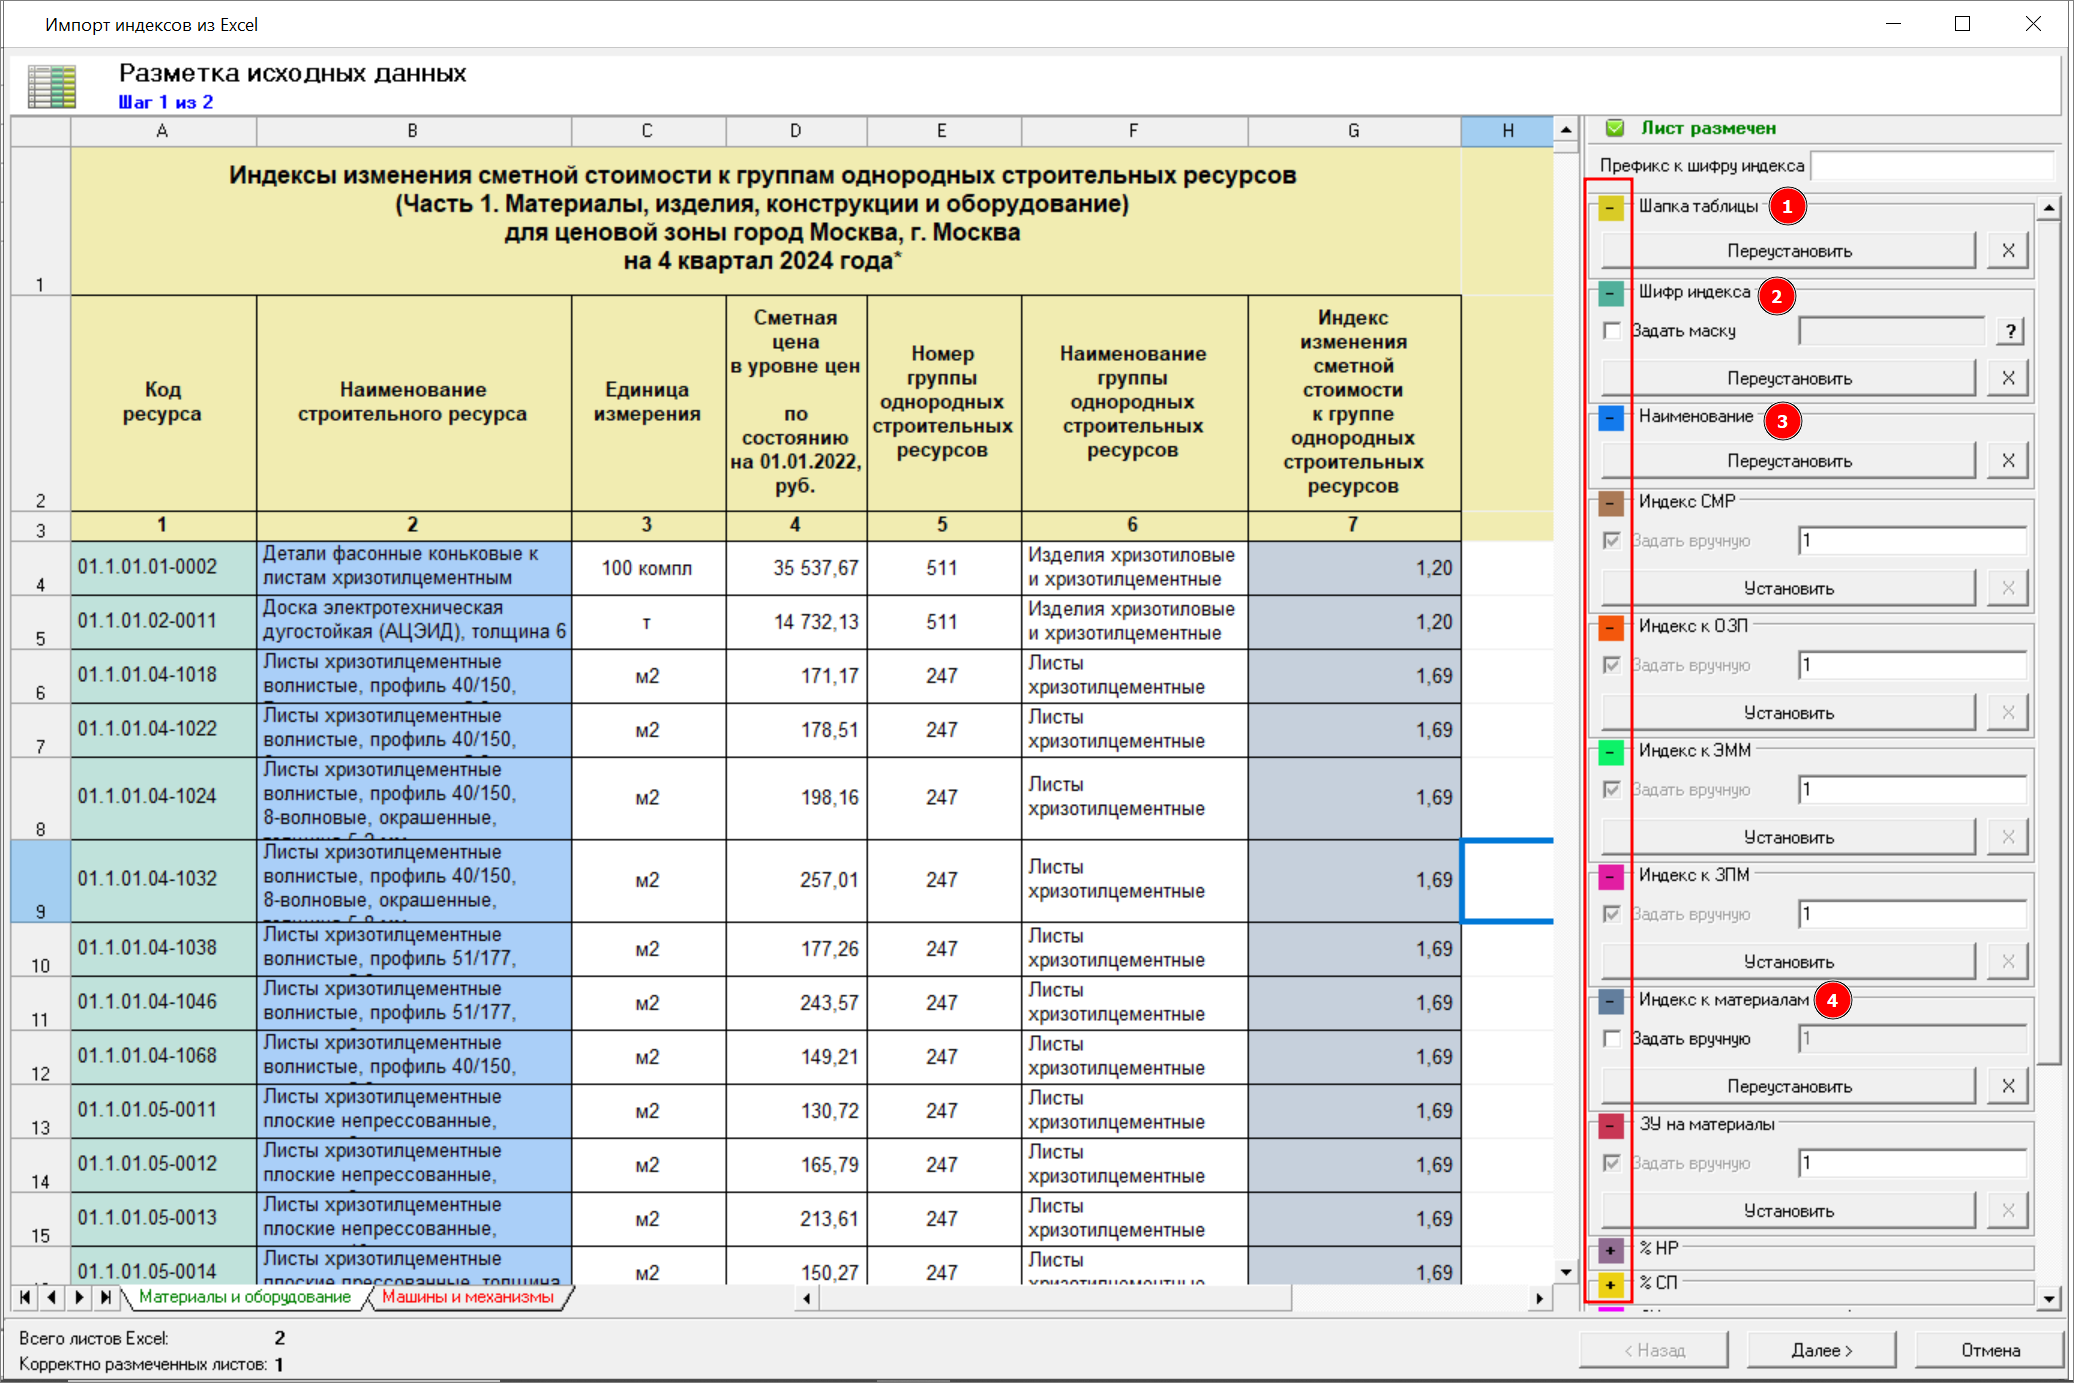The image size is (2074, 1383).
Task: Collapse the blue Наименование section
Action: point(1610,418)
